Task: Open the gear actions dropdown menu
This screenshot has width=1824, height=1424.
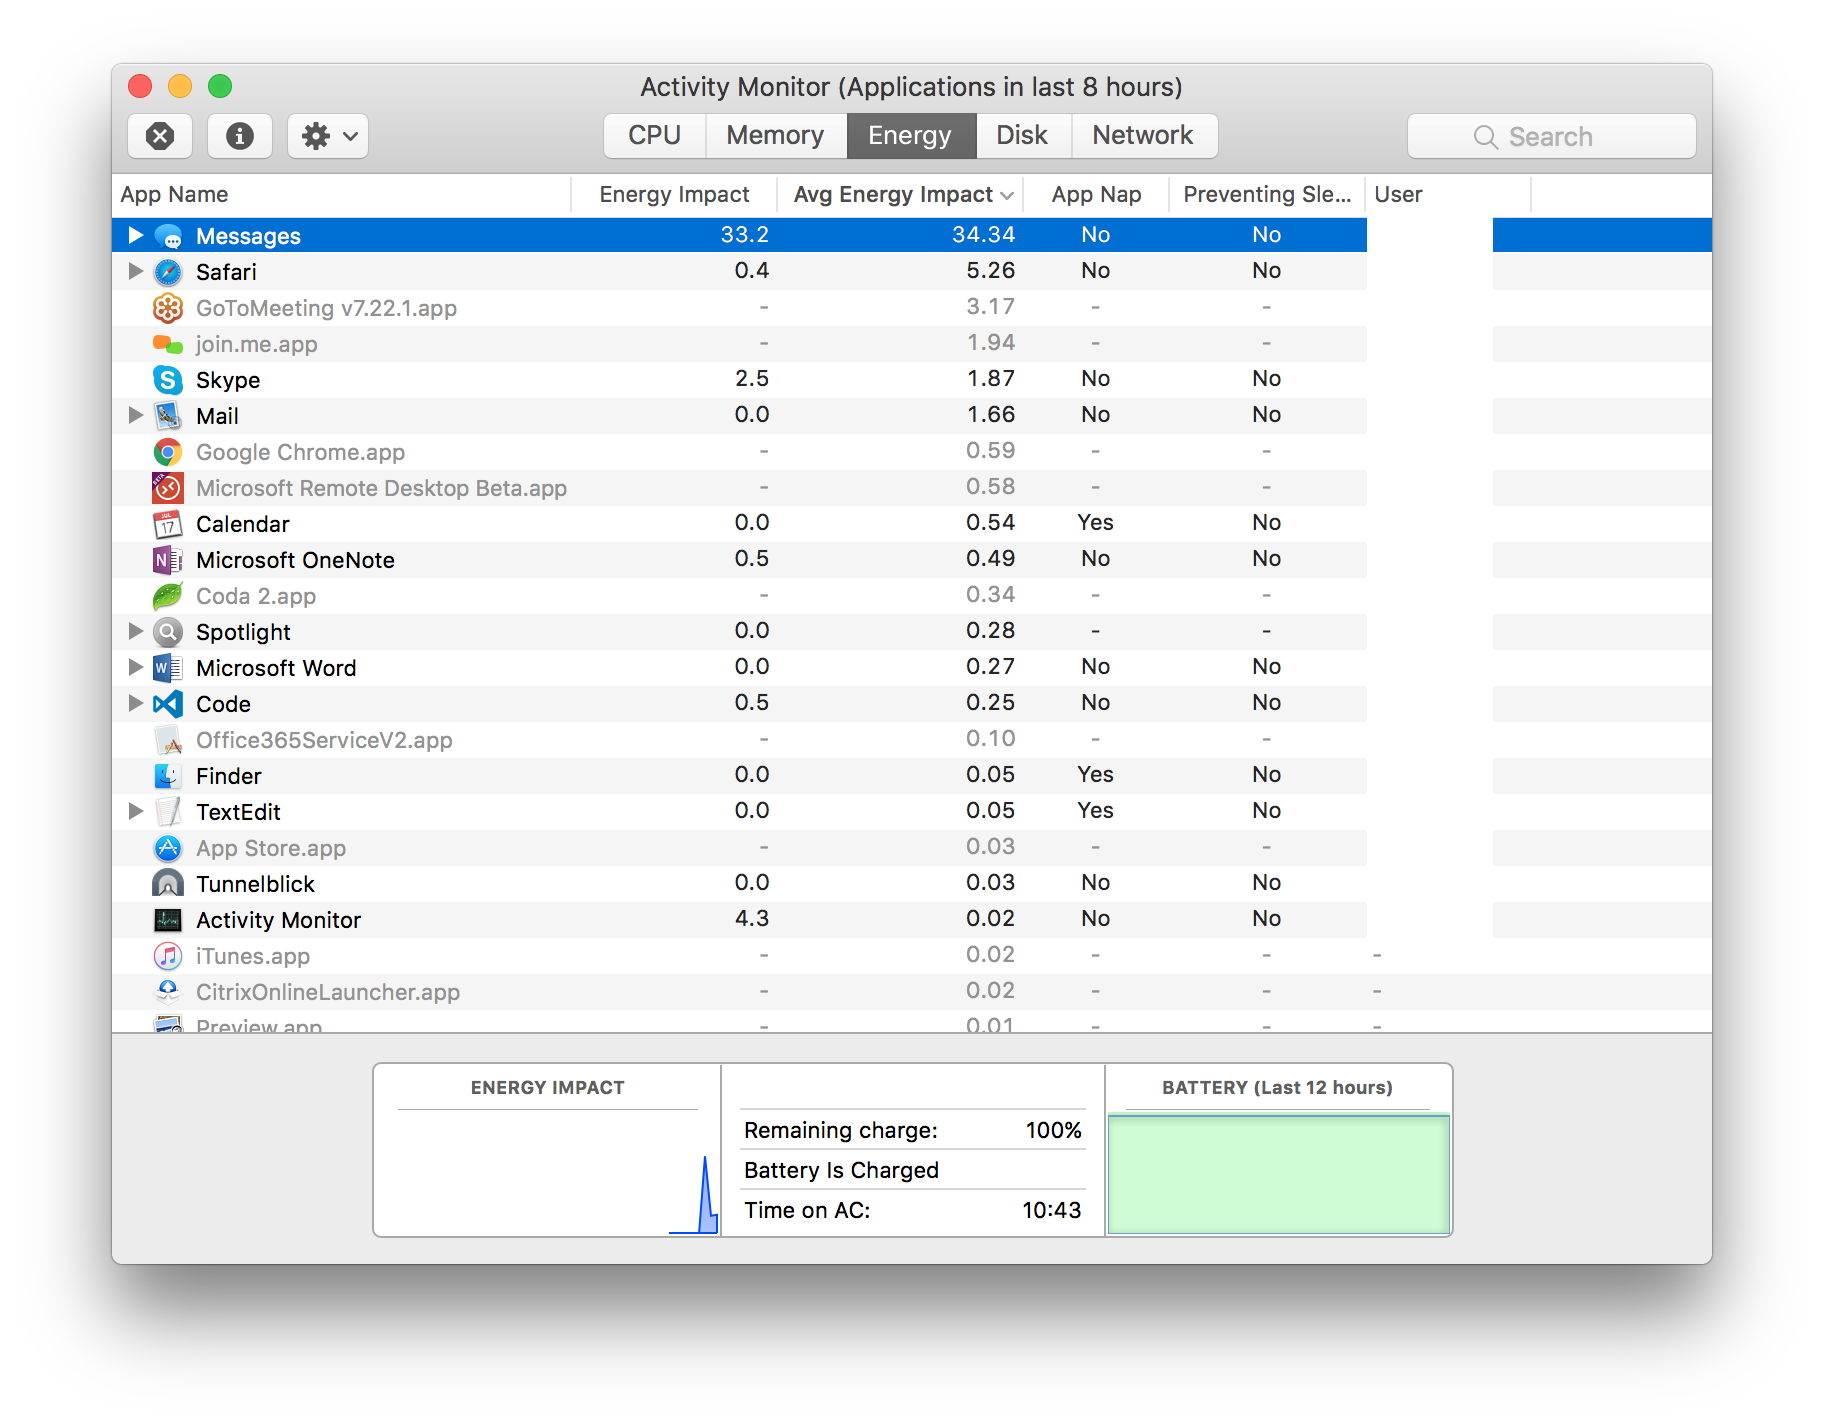Action: coord(328,136)
